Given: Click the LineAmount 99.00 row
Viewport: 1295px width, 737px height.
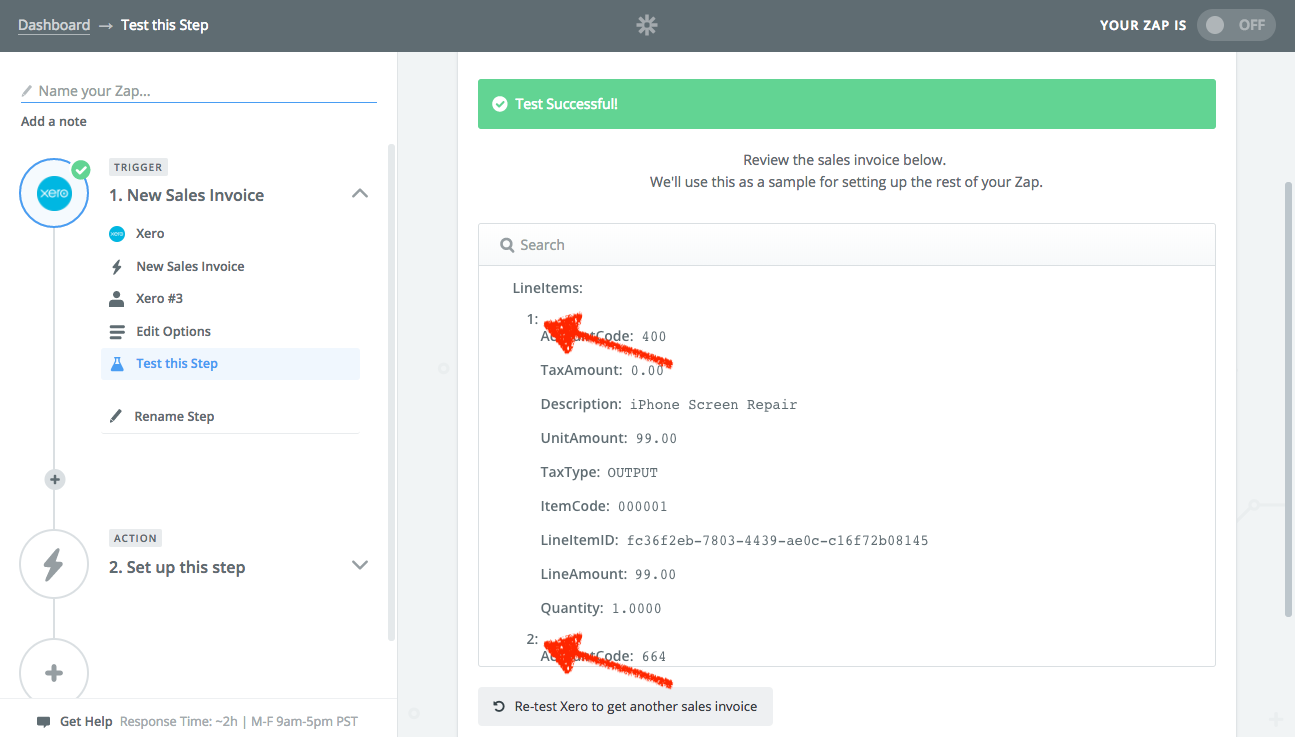Looking at the screenshot, I should (609, 574).
